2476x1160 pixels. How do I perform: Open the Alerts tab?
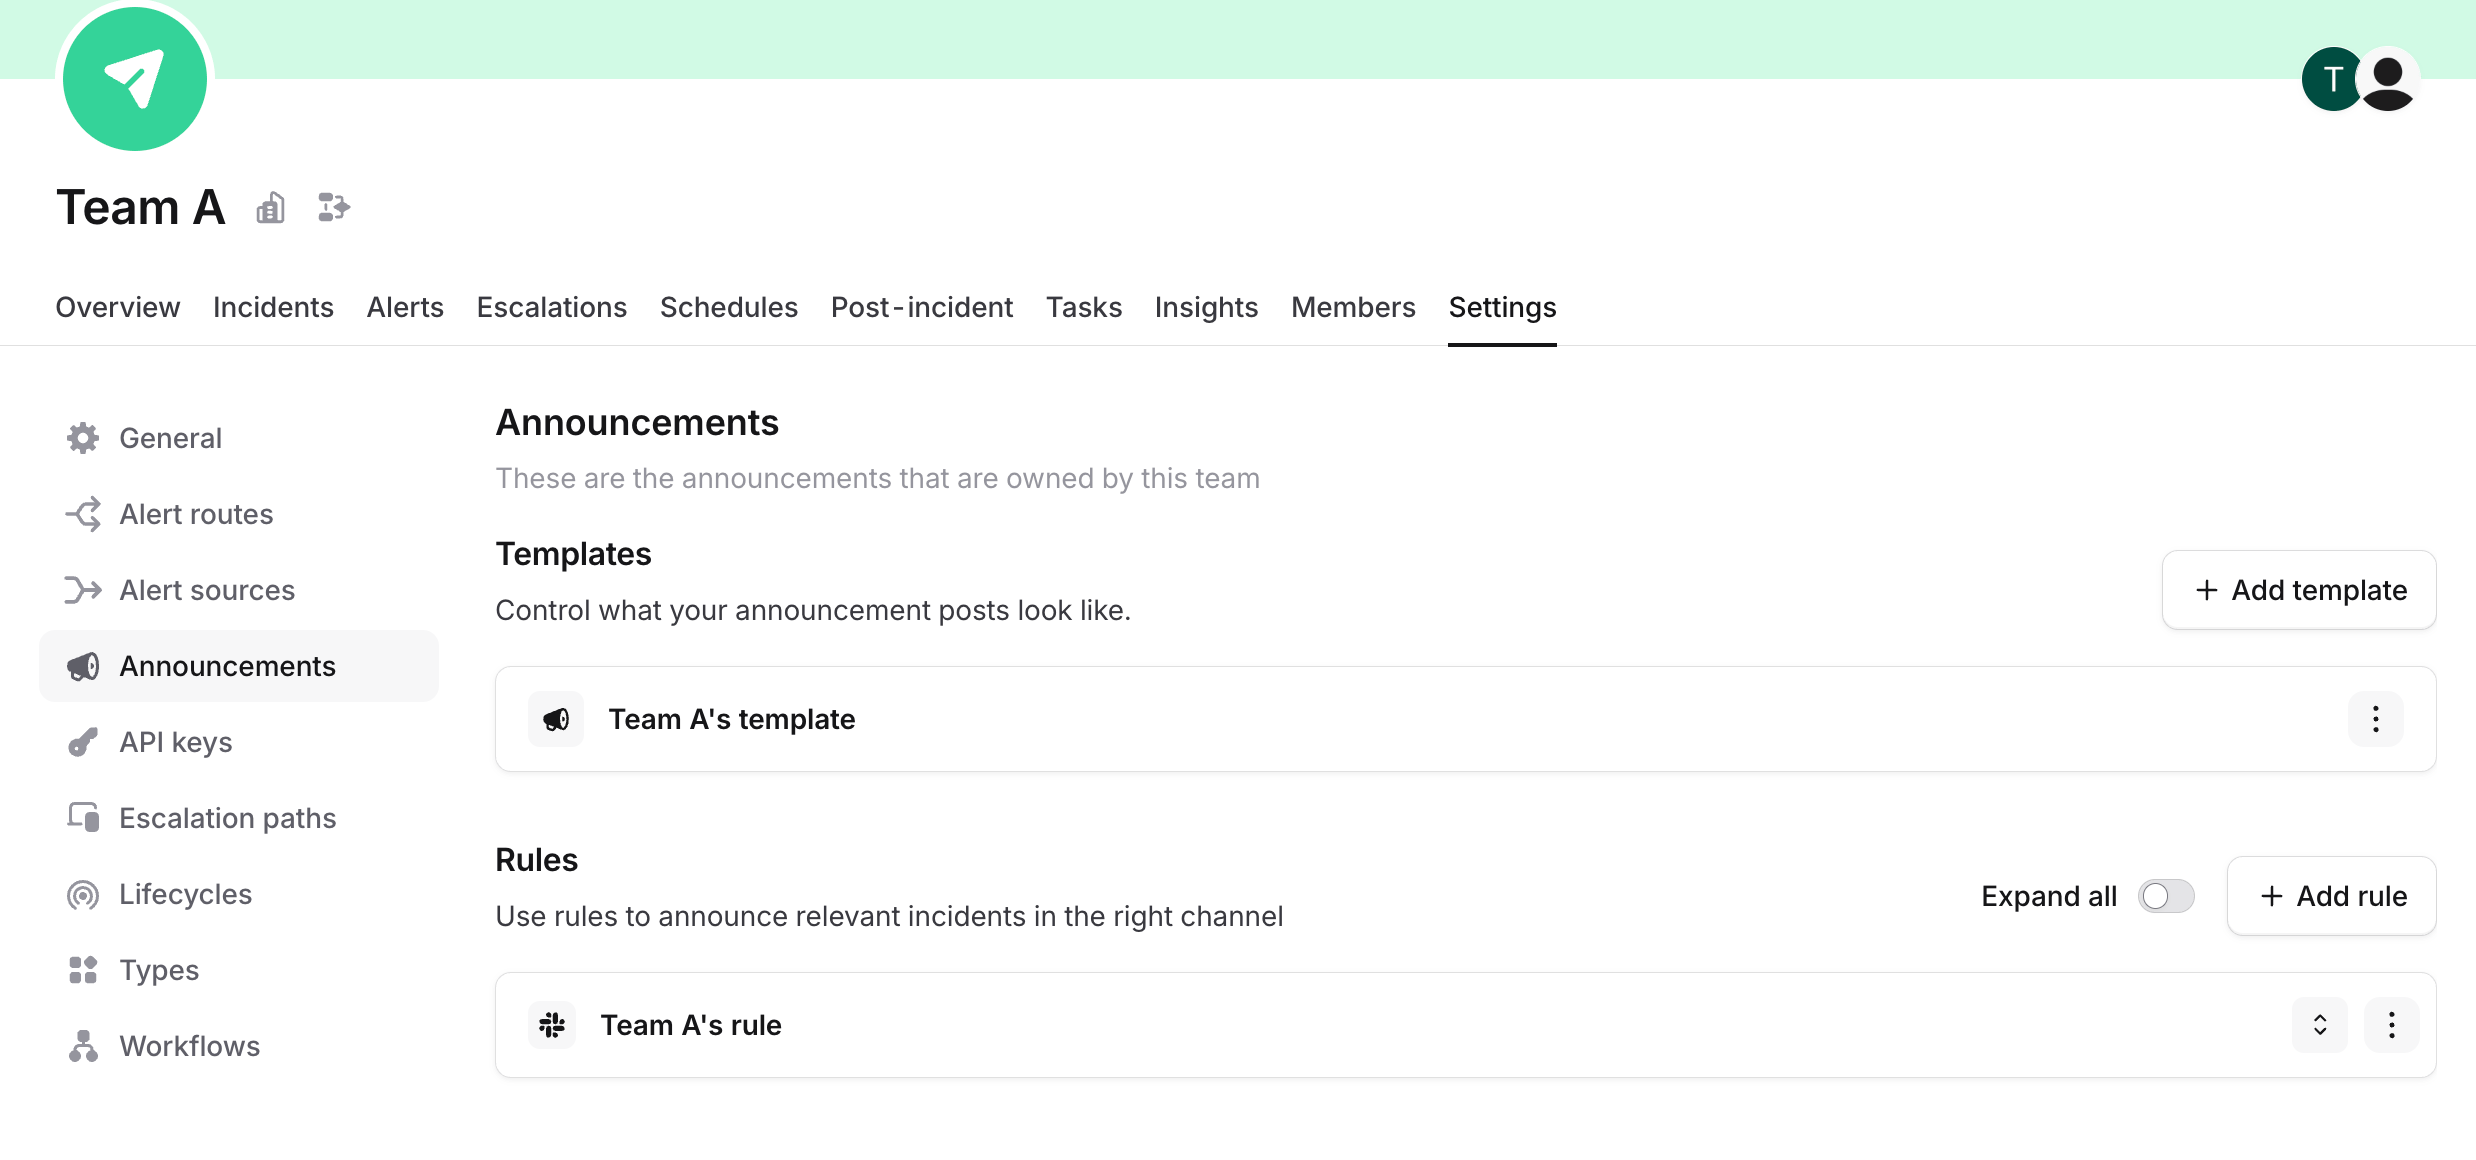[x=405, y=307]
